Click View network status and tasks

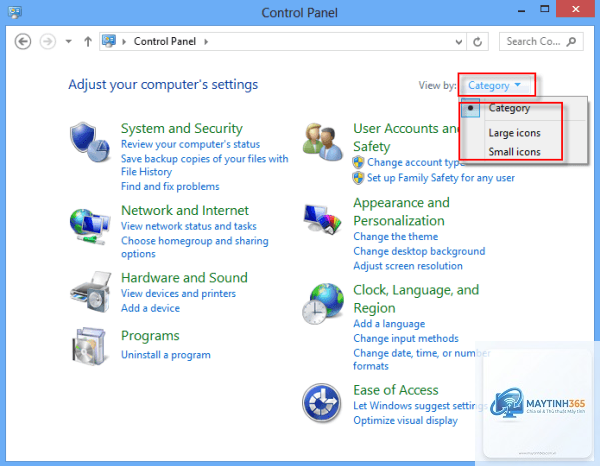[189, 226]
